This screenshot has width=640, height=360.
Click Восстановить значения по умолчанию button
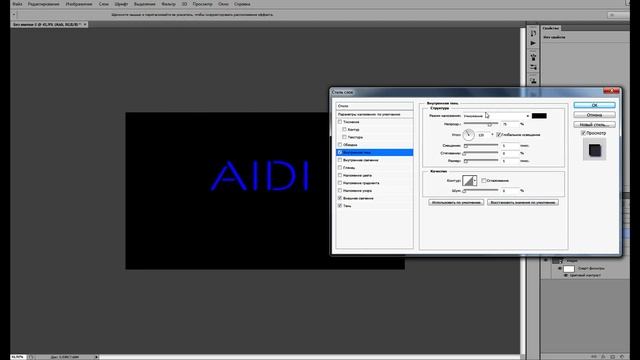coord(522,202)
